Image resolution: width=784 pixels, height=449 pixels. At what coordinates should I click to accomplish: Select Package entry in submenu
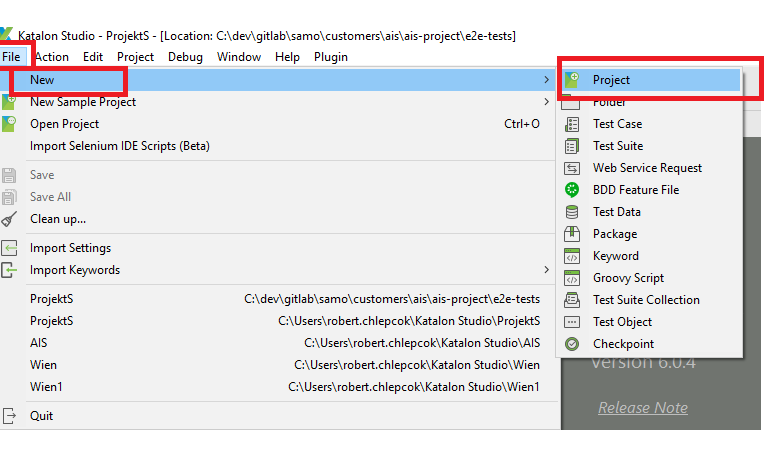[650, 234]
